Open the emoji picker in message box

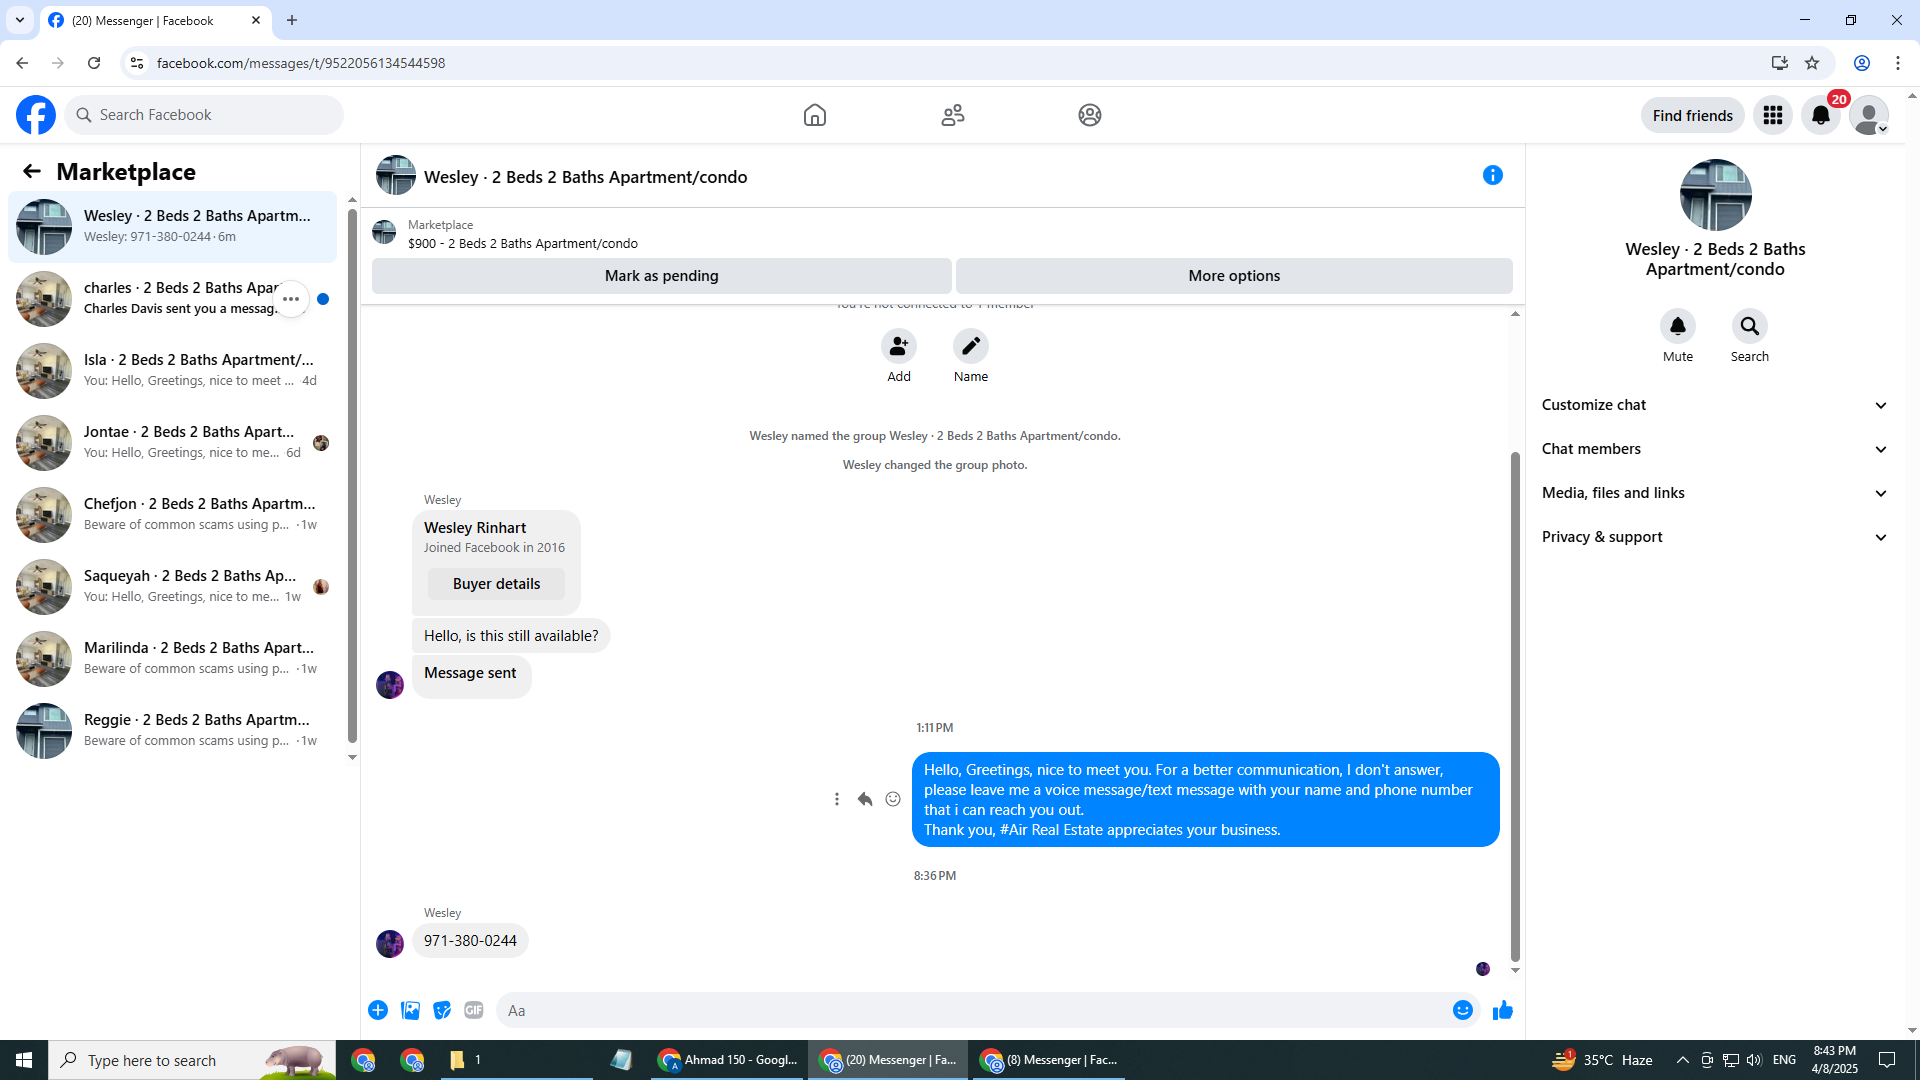[1462, 1010]
